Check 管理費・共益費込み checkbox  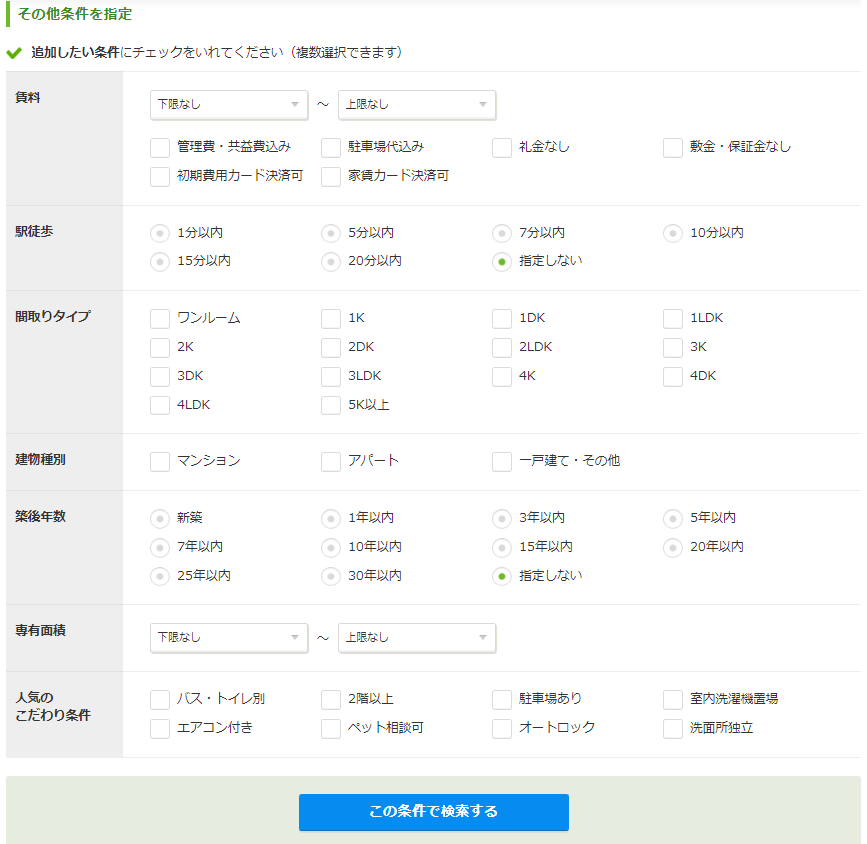tap(160, 148)
